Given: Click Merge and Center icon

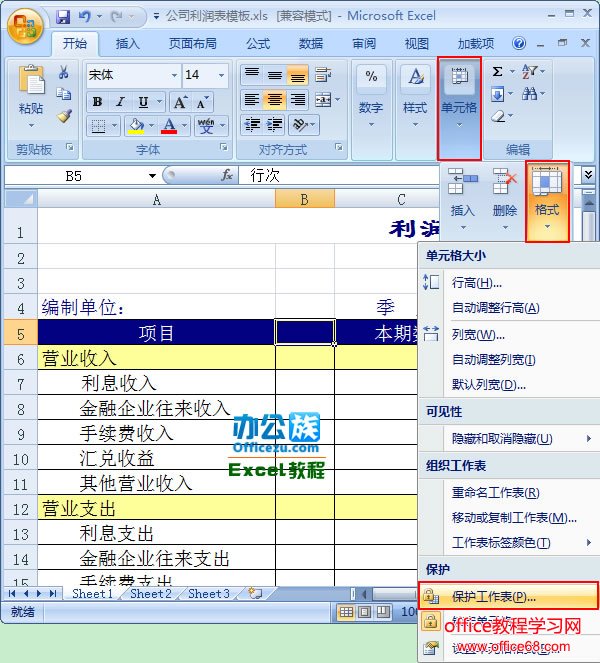Looking at the screenshot, I should (x=323, y=100).
